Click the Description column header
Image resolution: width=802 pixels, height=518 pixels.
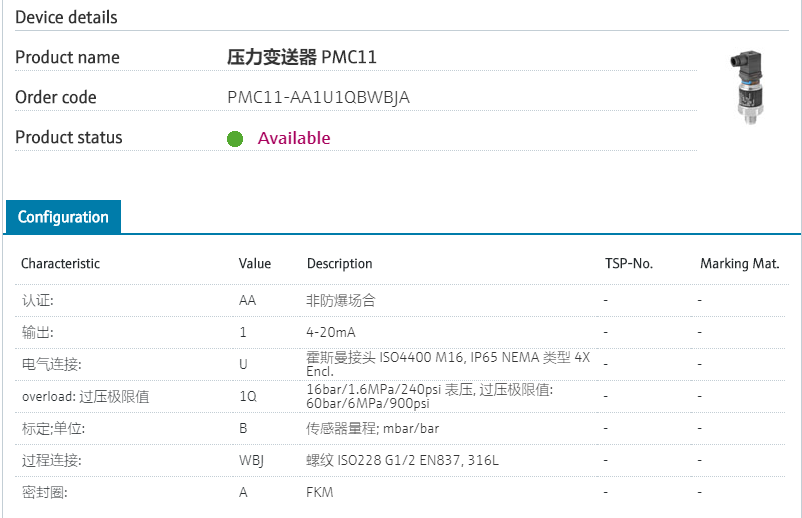click(x=339, y=263)
